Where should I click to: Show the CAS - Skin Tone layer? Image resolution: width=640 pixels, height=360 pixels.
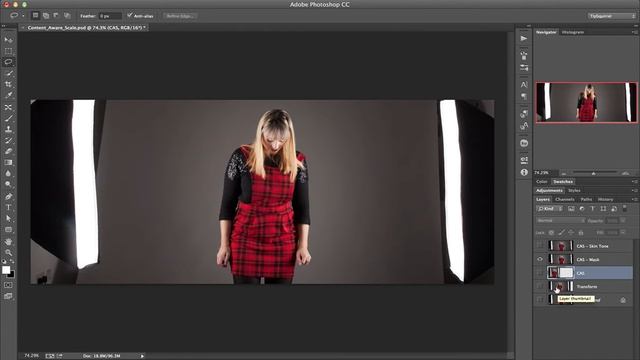coord(540,246)
